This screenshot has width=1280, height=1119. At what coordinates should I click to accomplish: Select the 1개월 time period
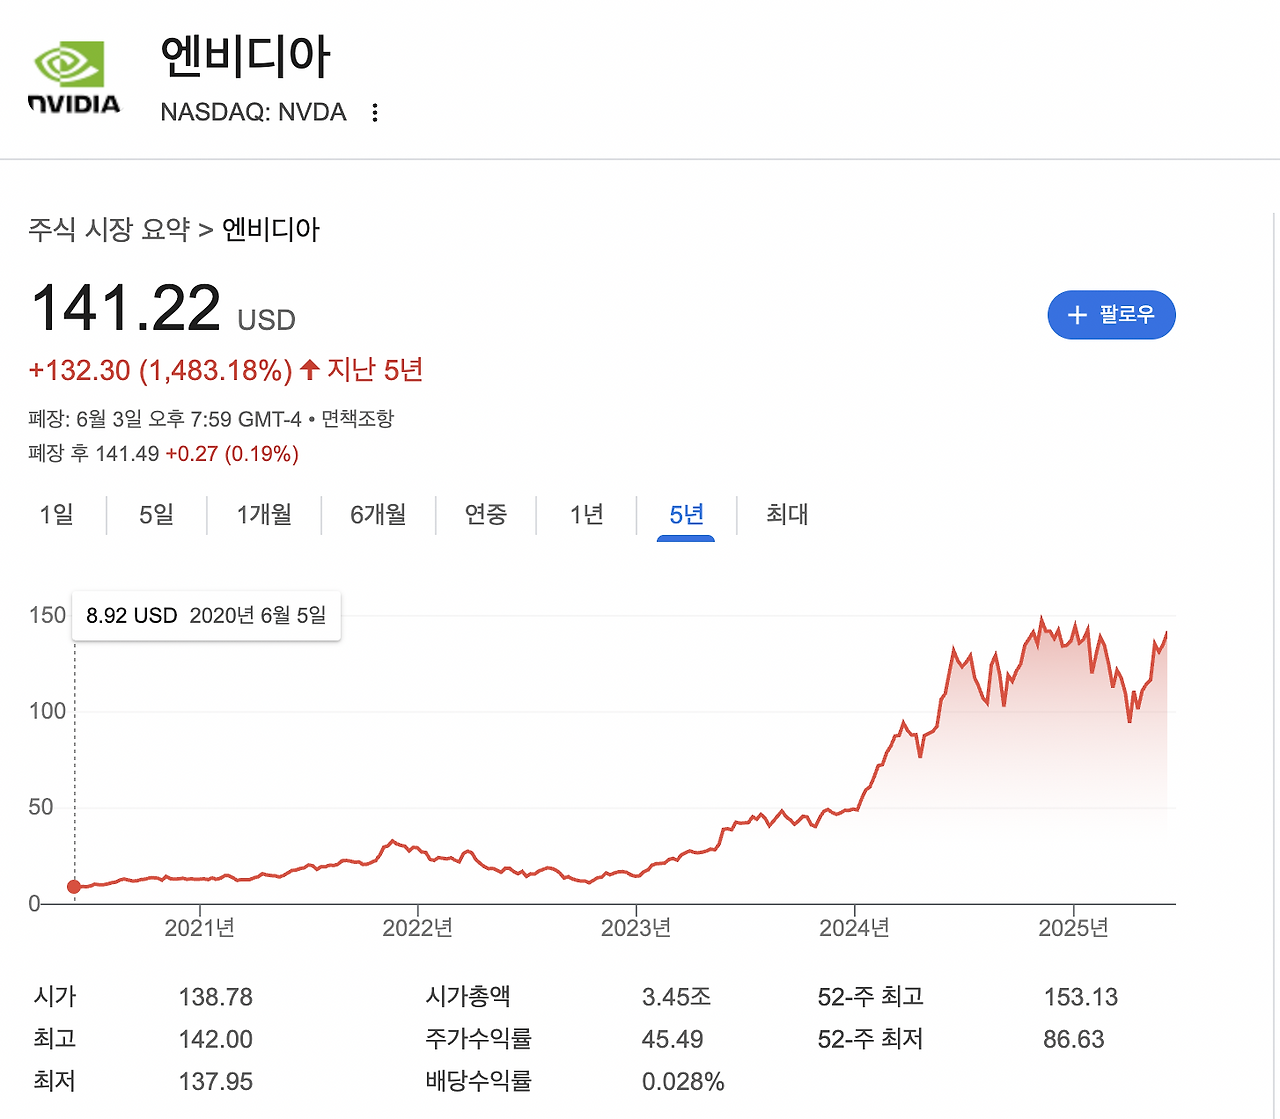coord(264,515)
